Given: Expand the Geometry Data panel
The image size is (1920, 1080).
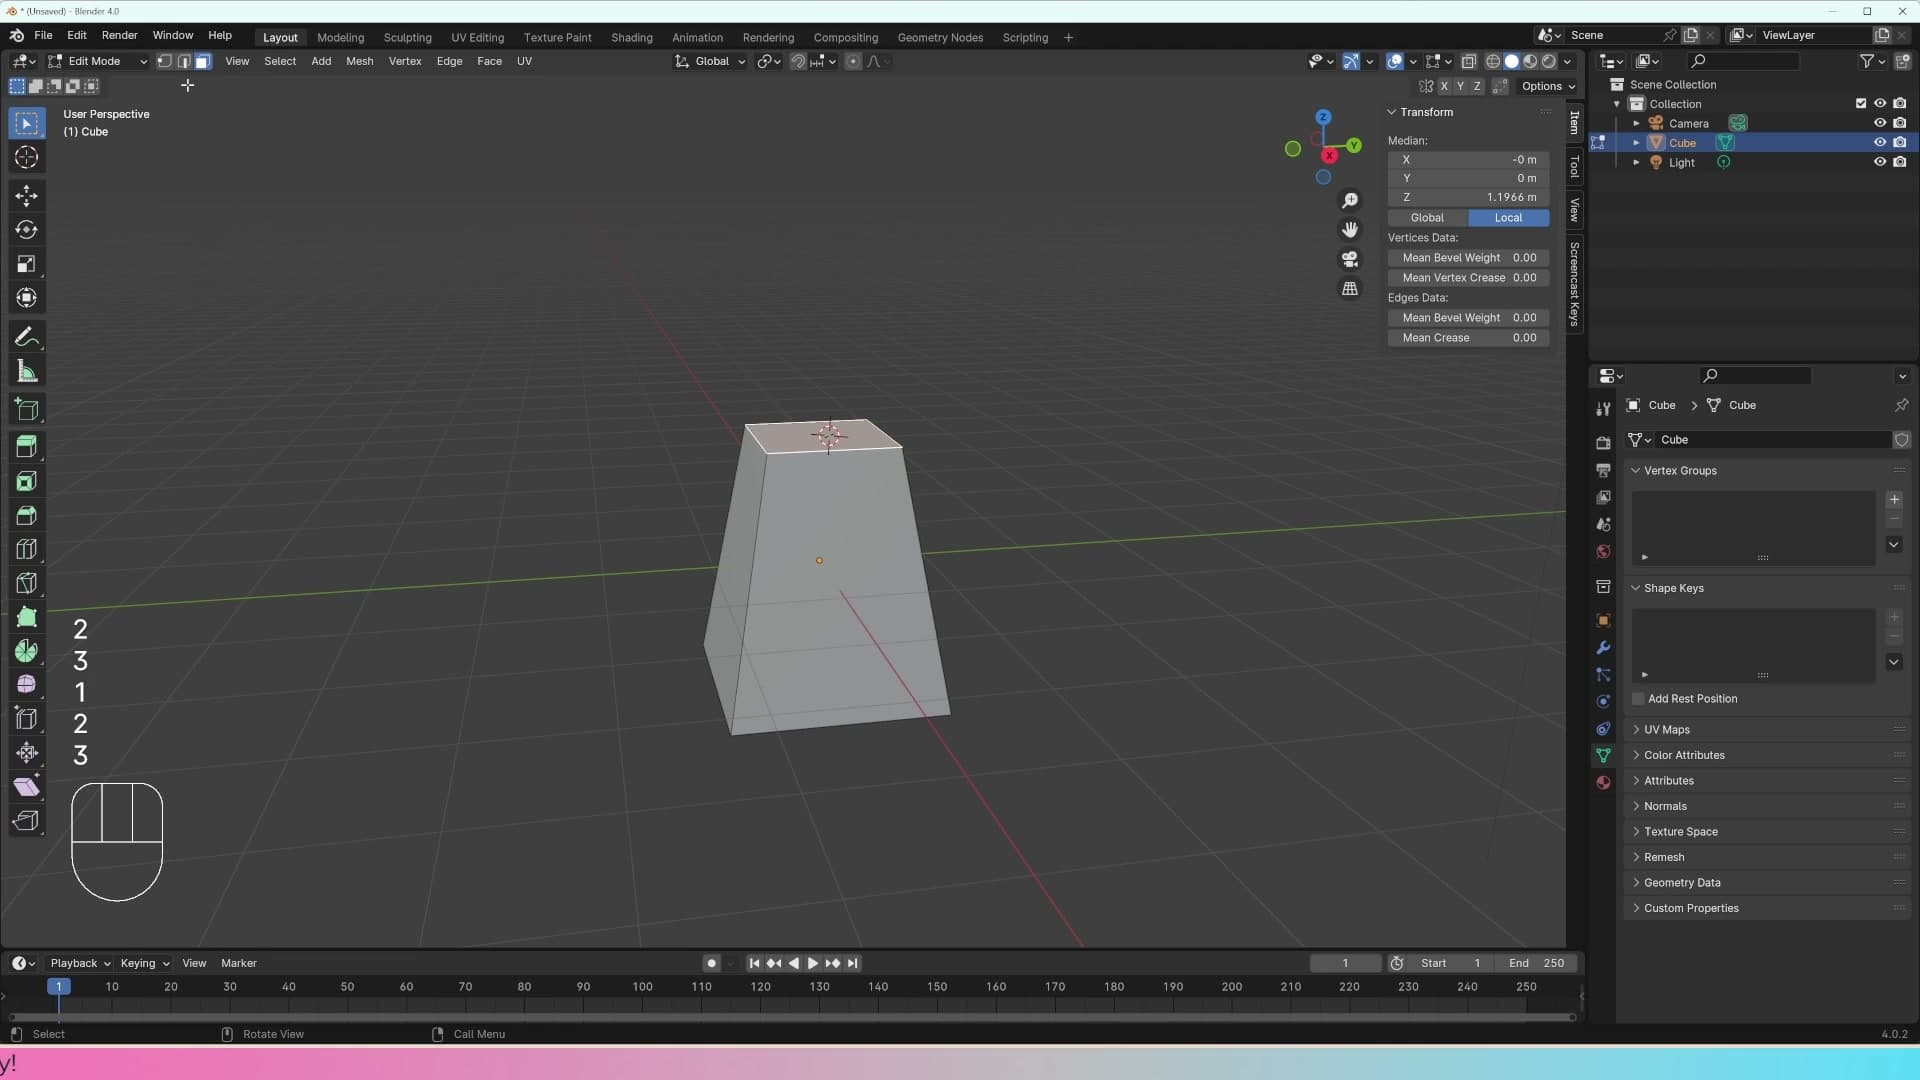Looking at the screenshot, I should [1682, 883].
